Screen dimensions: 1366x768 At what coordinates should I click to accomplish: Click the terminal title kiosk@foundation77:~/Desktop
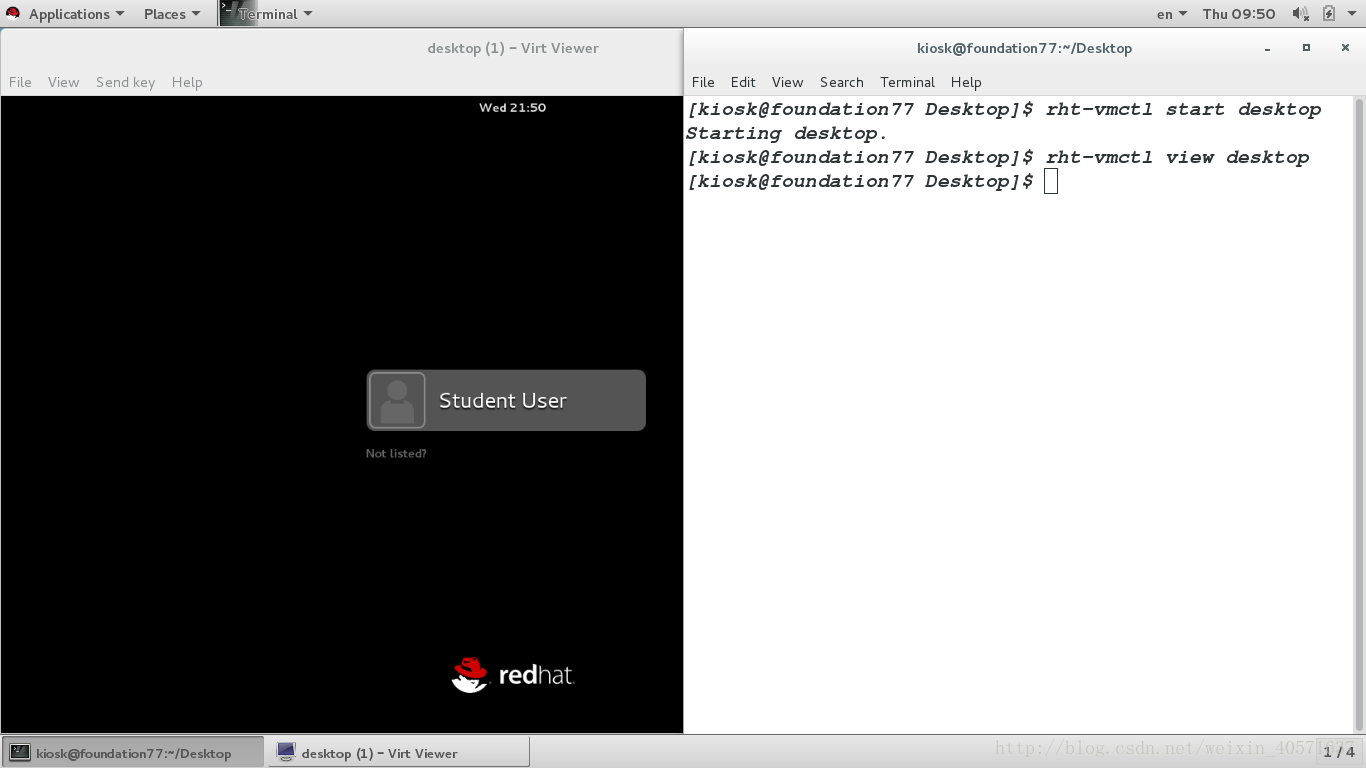coord(1024,48)
